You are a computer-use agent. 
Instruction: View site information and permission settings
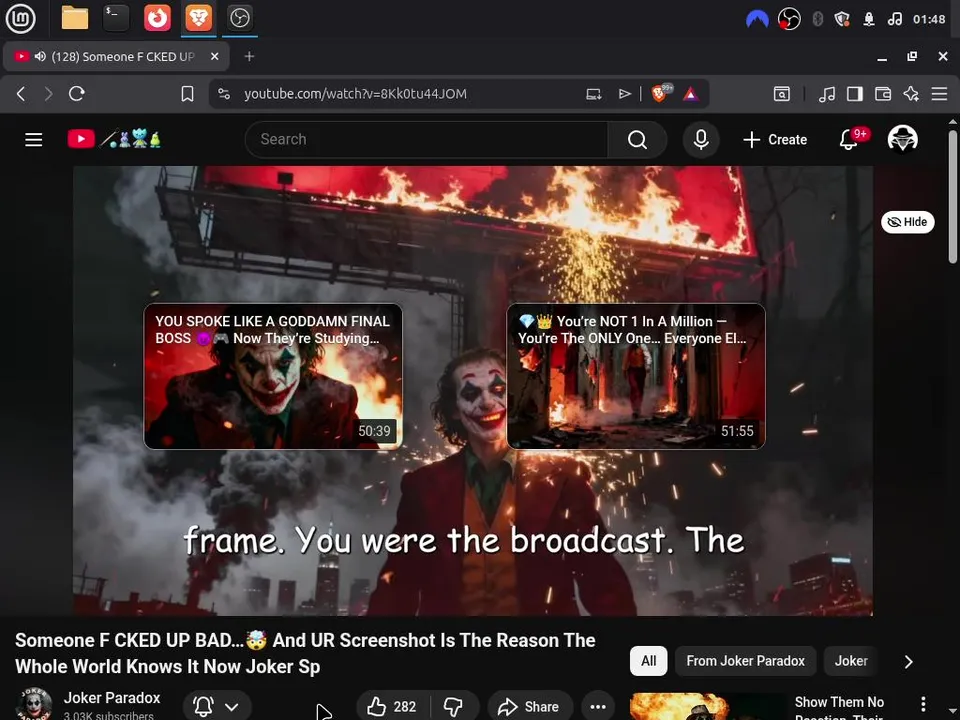click(x=224, y=94)
